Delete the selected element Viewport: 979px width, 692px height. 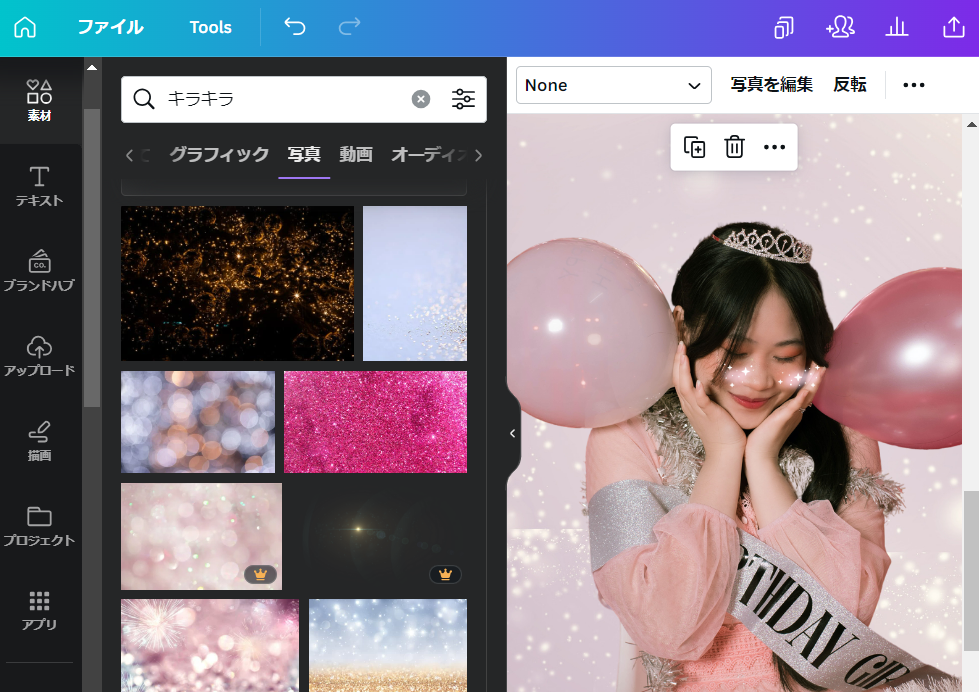(734, 147)
